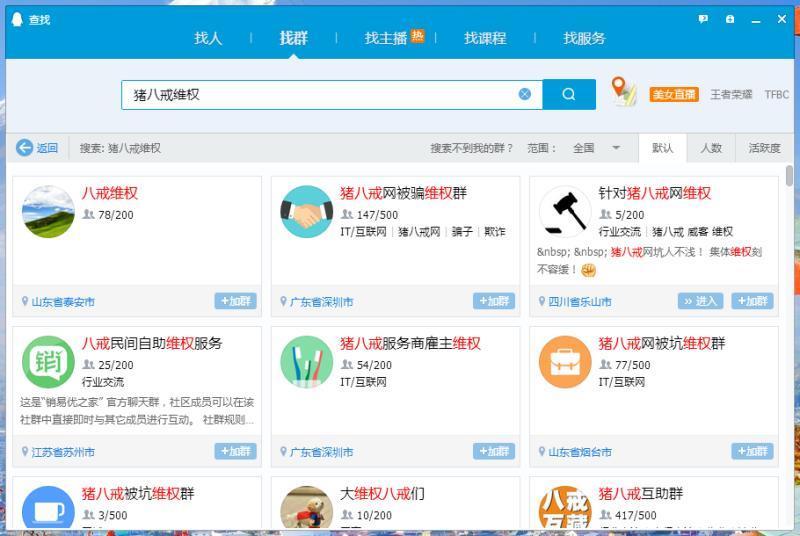Open group title 猪八戒互助群

pyautogui.click(x=640, y=493)
